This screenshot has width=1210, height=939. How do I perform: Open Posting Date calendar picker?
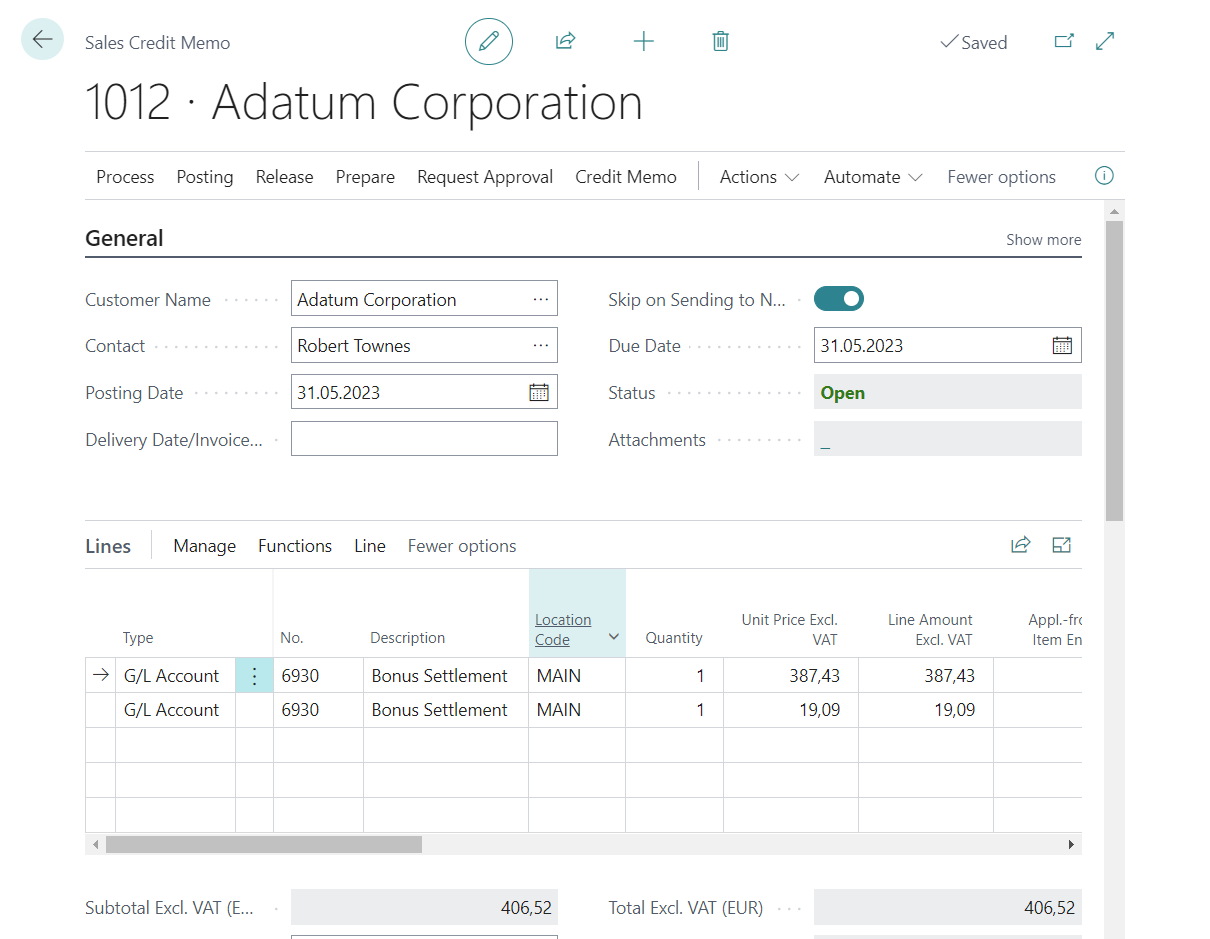coord(539,393)
